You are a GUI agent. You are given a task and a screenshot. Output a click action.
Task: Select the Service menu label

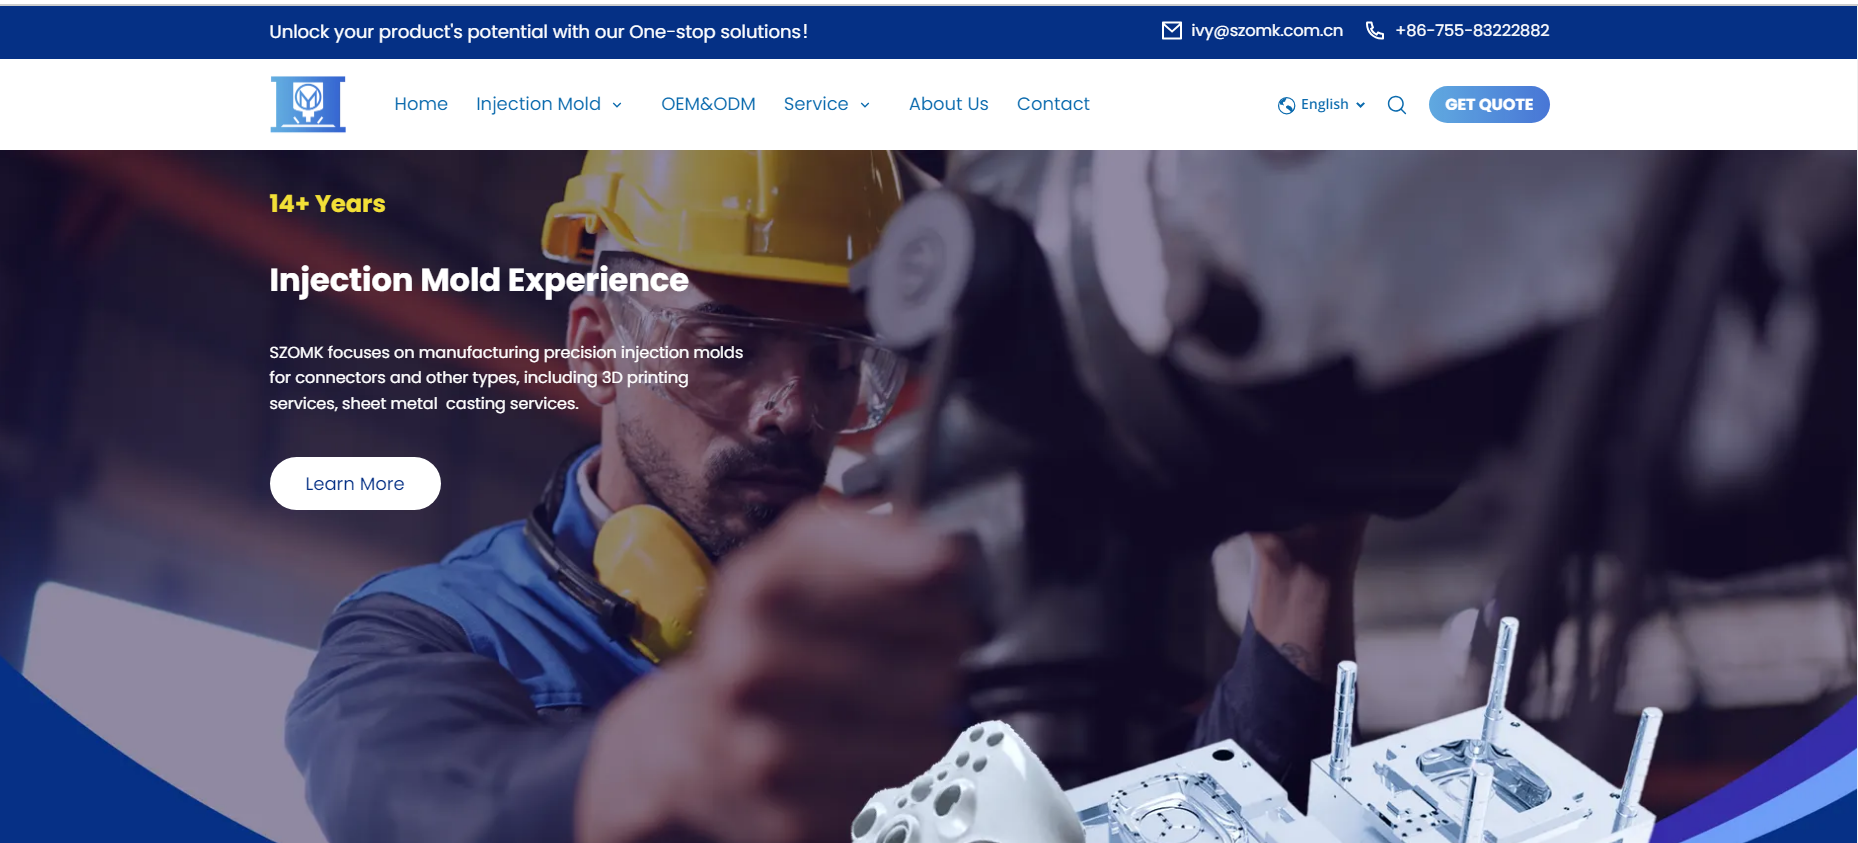(816, 104)
